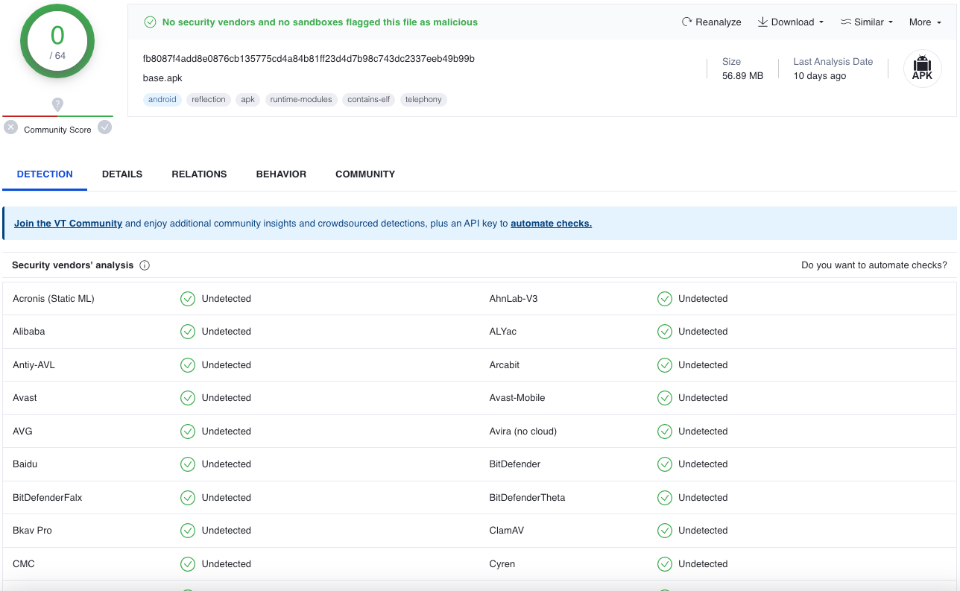Click the community score question marker
This screenshot has width=960, height=591.
(58, 105)
